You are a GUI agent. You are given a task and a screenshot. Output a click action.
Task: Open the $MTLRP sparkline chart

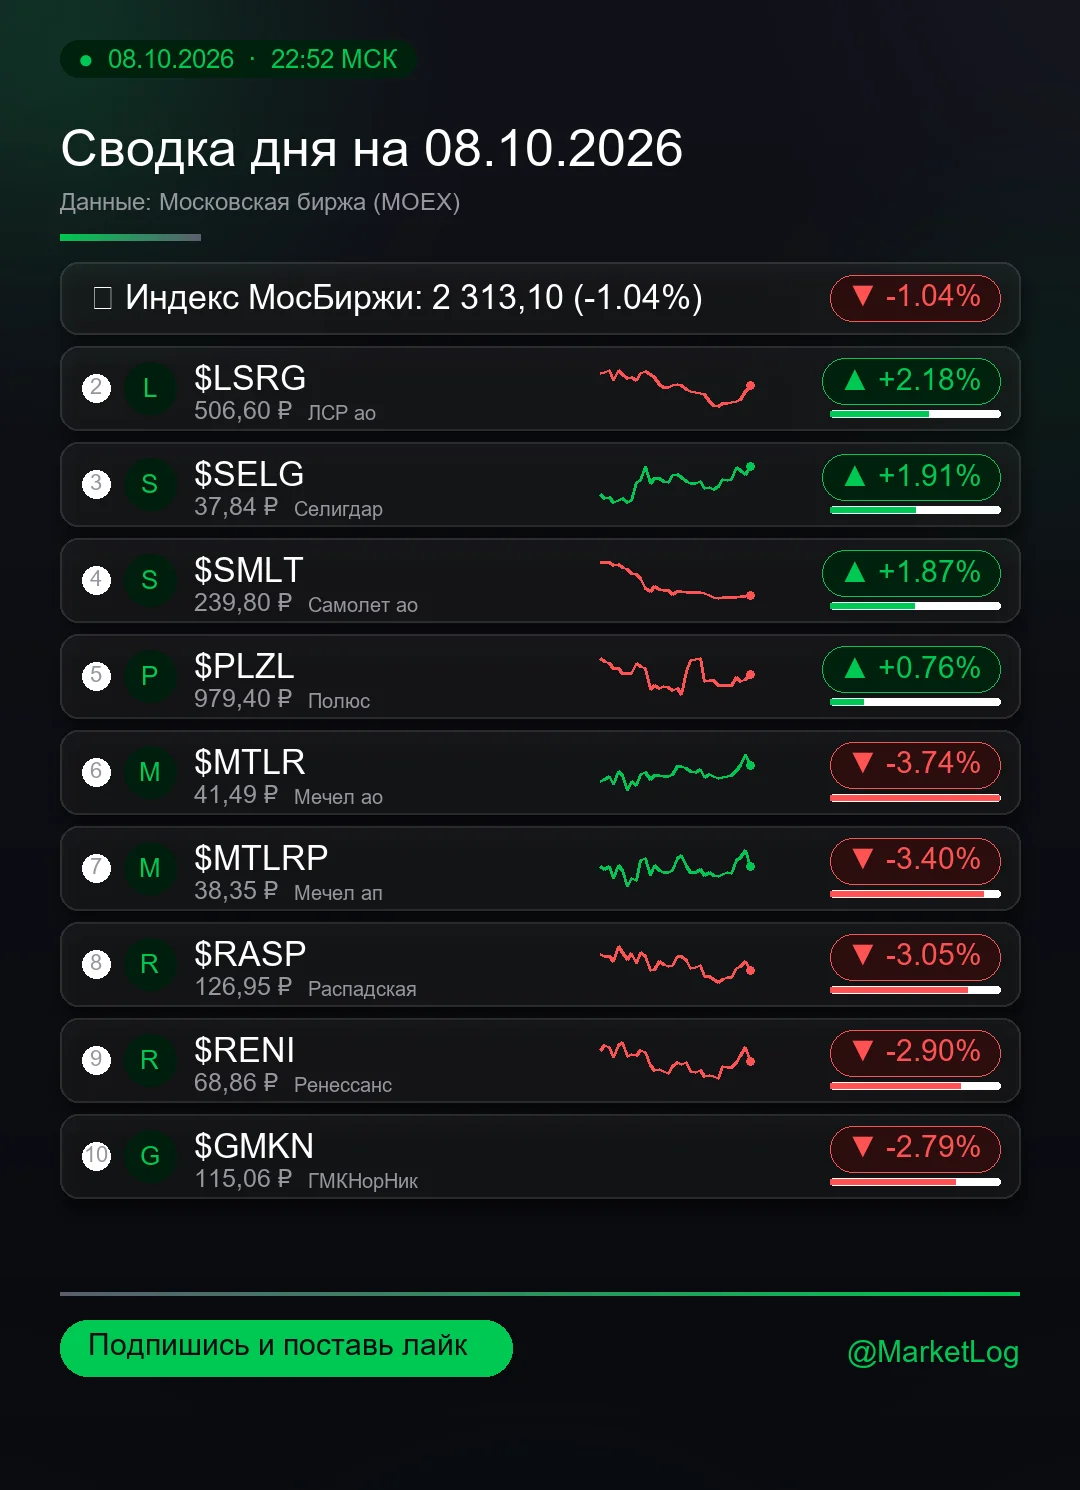tap(677, 868)
